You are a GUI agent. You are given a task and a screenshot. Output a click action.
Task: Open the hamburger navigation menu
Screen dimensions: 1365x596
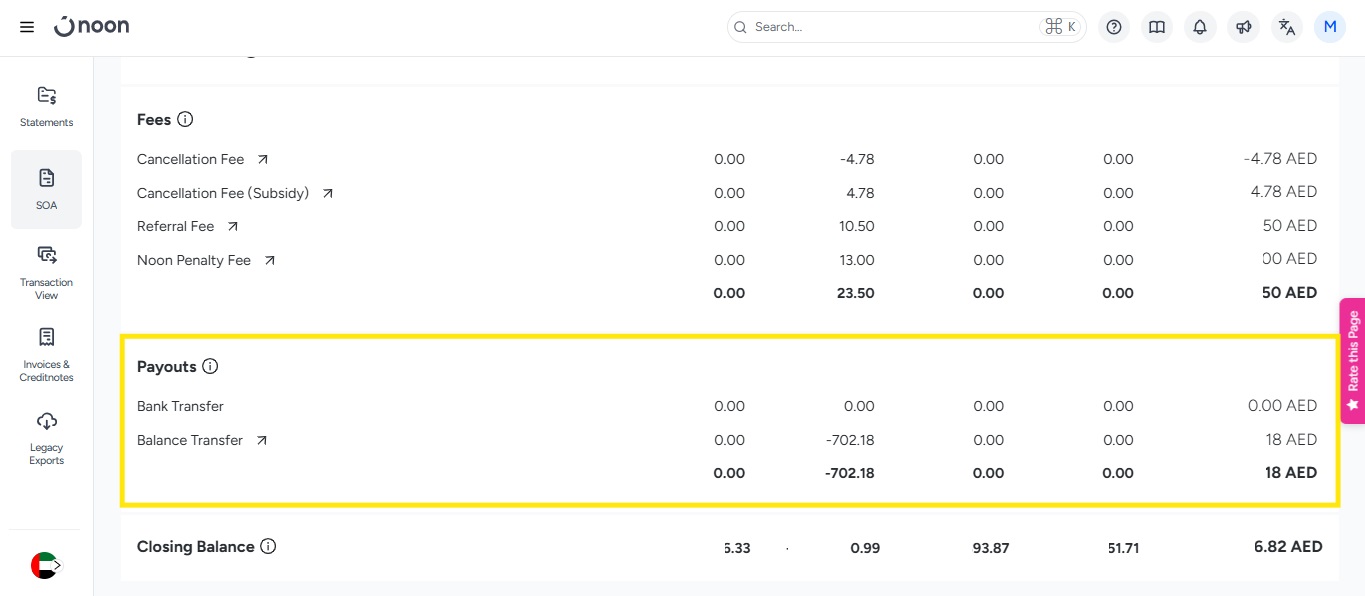(x=27, y=27)
